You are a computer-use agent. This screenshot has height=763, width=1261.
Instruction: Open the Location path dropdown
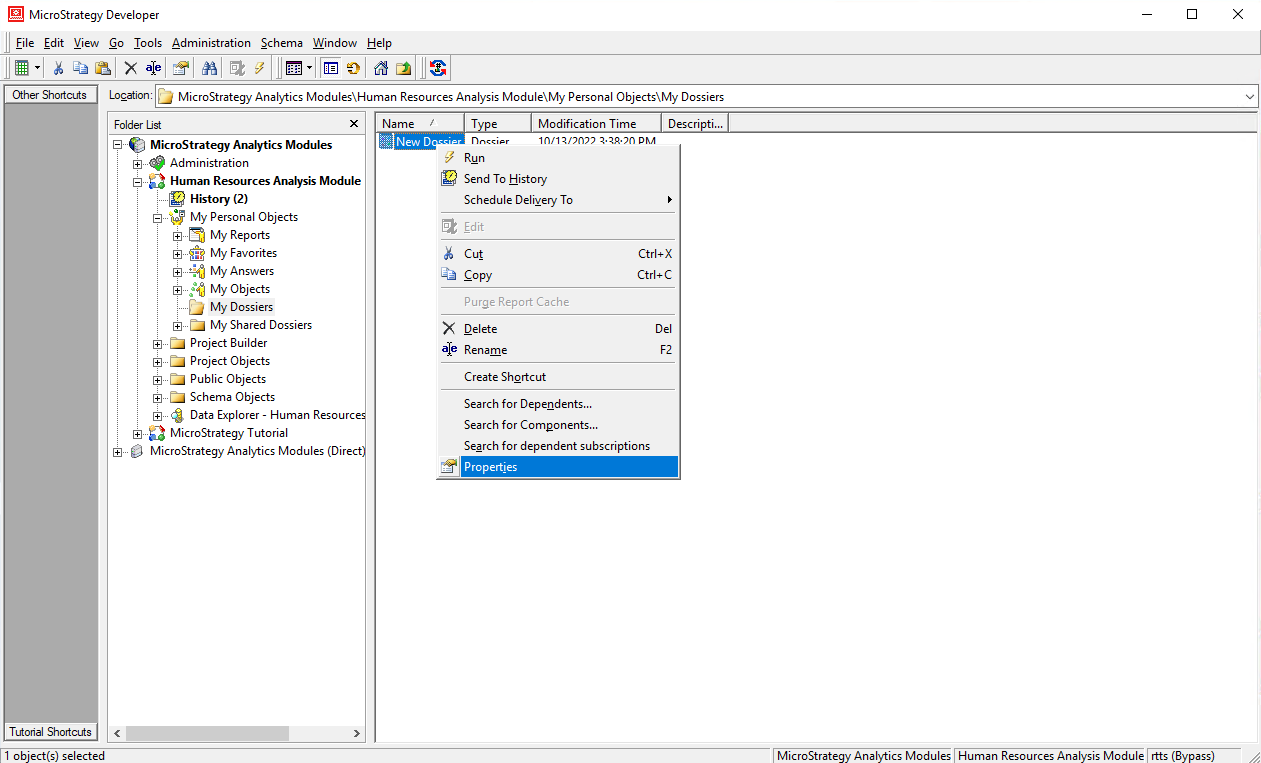1250,96
